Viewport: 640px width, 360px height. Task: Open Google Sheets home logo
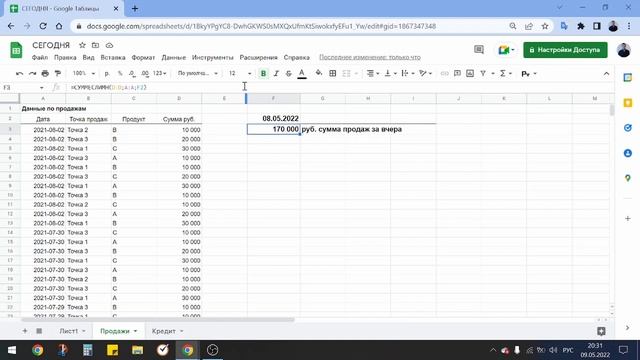[x=16, y=51]
